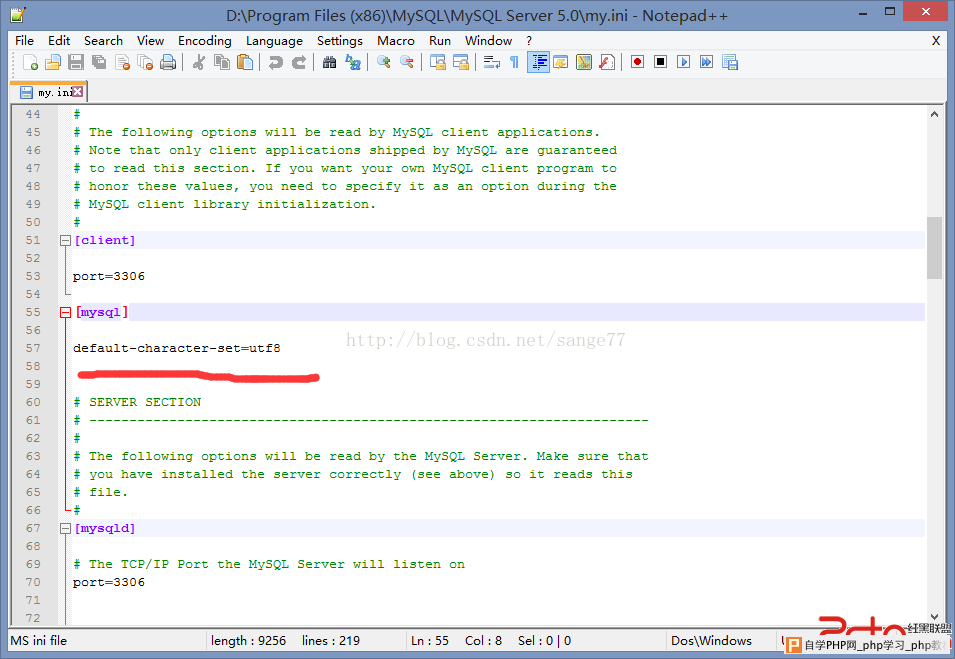Screen dimensions: 955x659
Task: Open the File menu
Action: (x=24, y=41)
